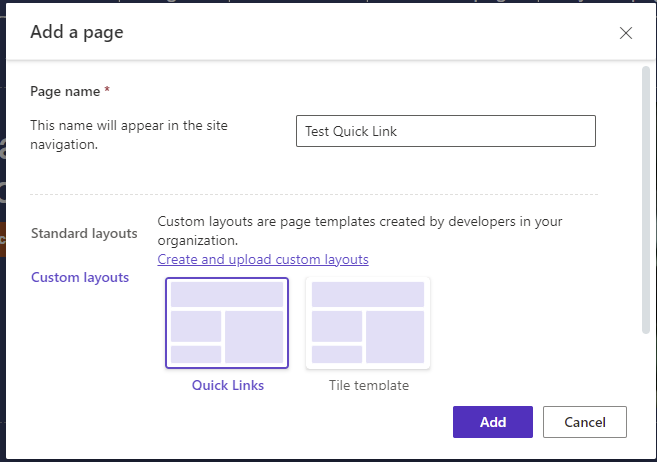This screenshot has height=462, width=657.
Task: Choose the Tile template layout thumbnail
Action: tap(368, 323)
